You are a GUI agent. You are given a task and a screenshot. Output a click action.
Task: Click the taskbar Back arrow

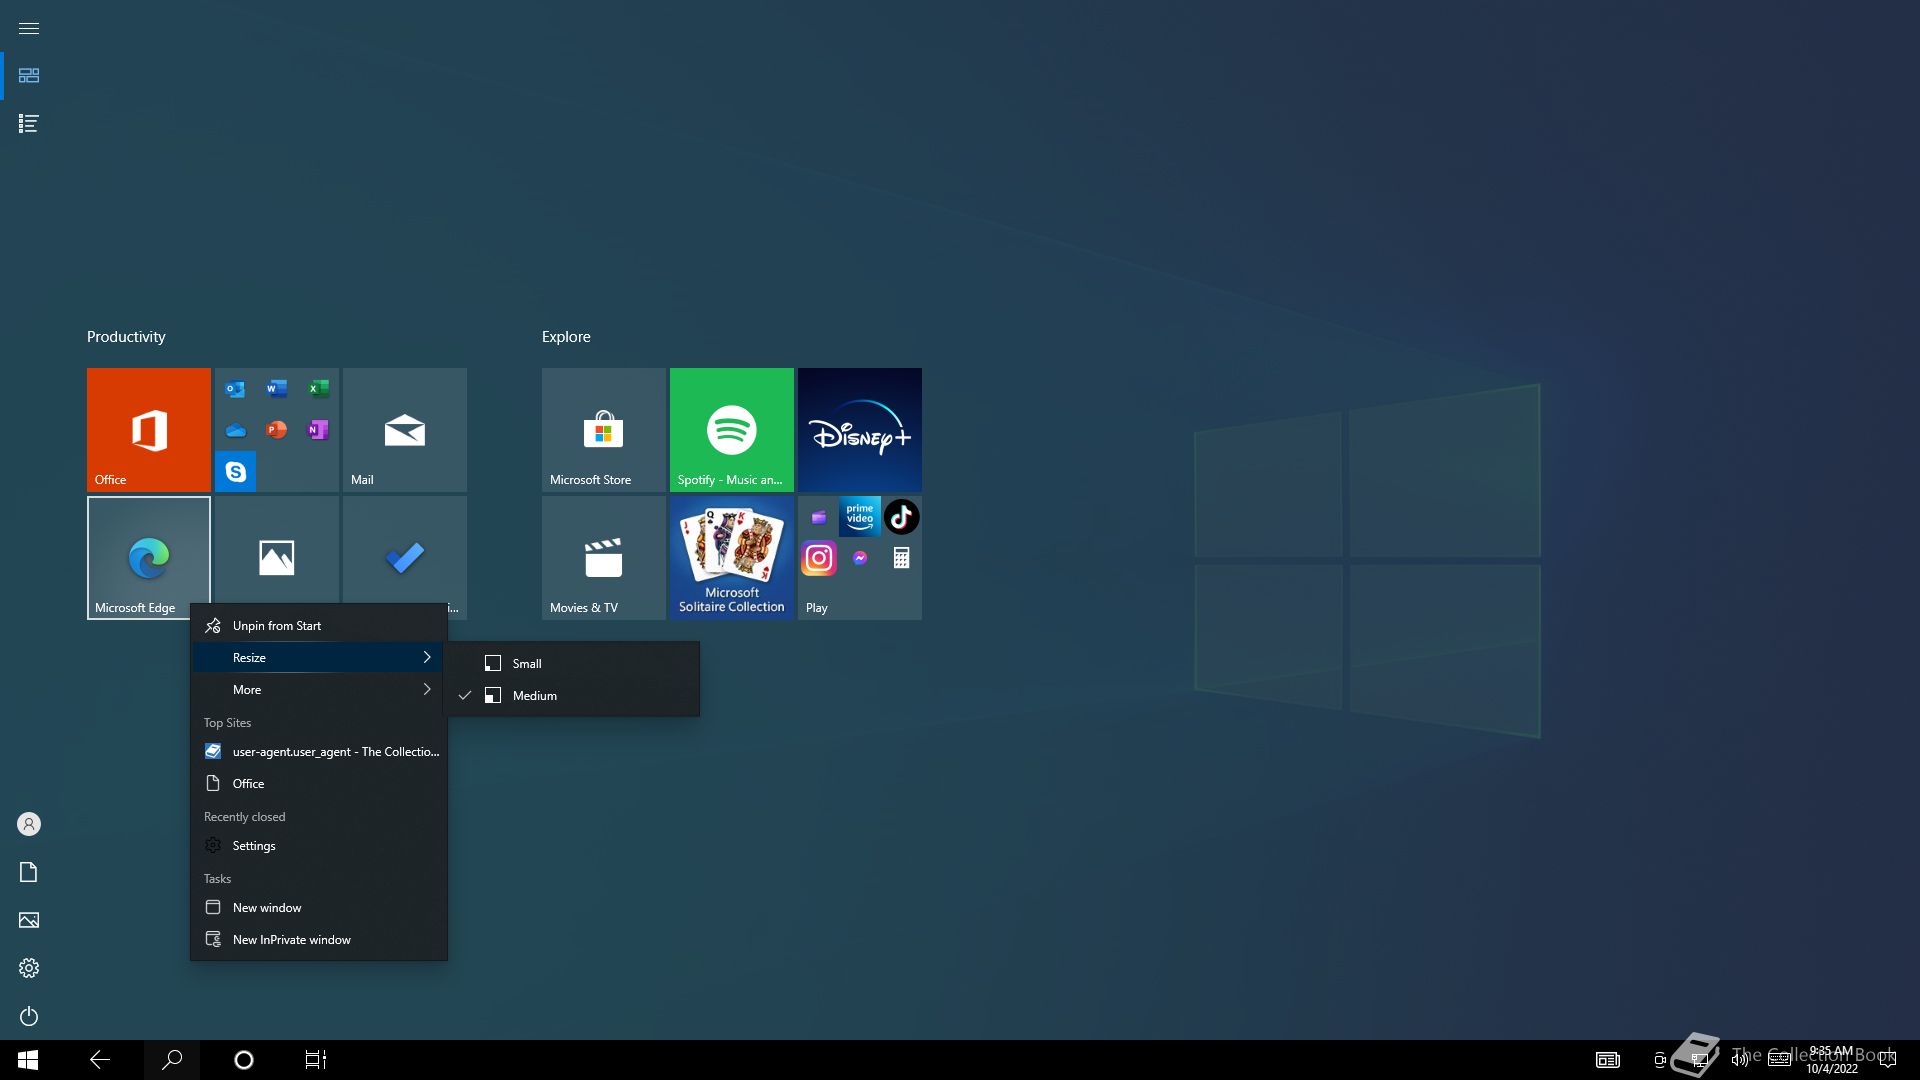tap(100, 1060)
